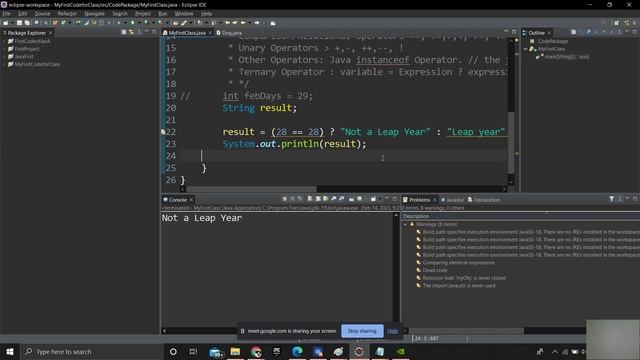Show hidden icons in the system tray

pos(555,351)
